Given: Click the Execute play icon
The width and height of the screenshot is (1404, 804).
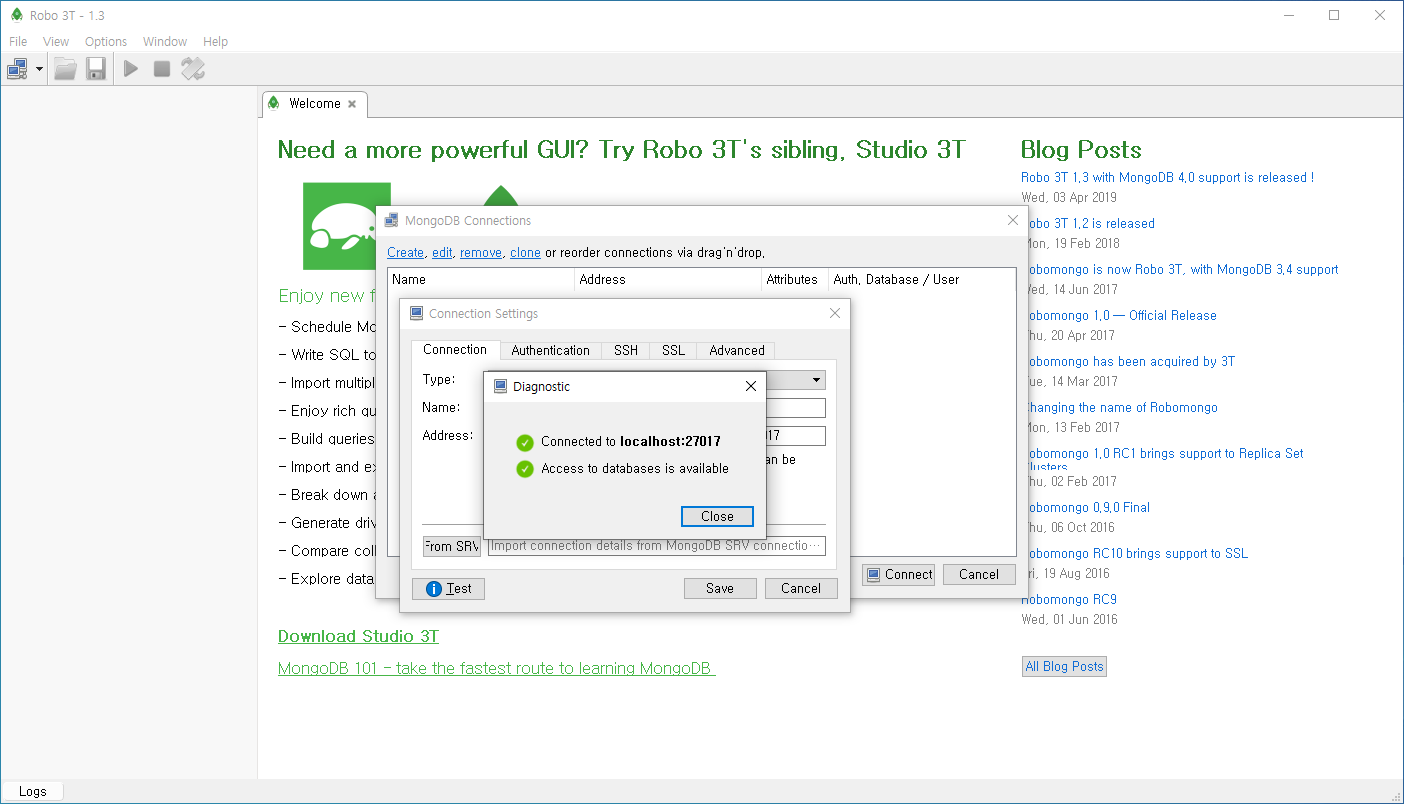Looking at the screenshot, I should click(x=131, y=69).
